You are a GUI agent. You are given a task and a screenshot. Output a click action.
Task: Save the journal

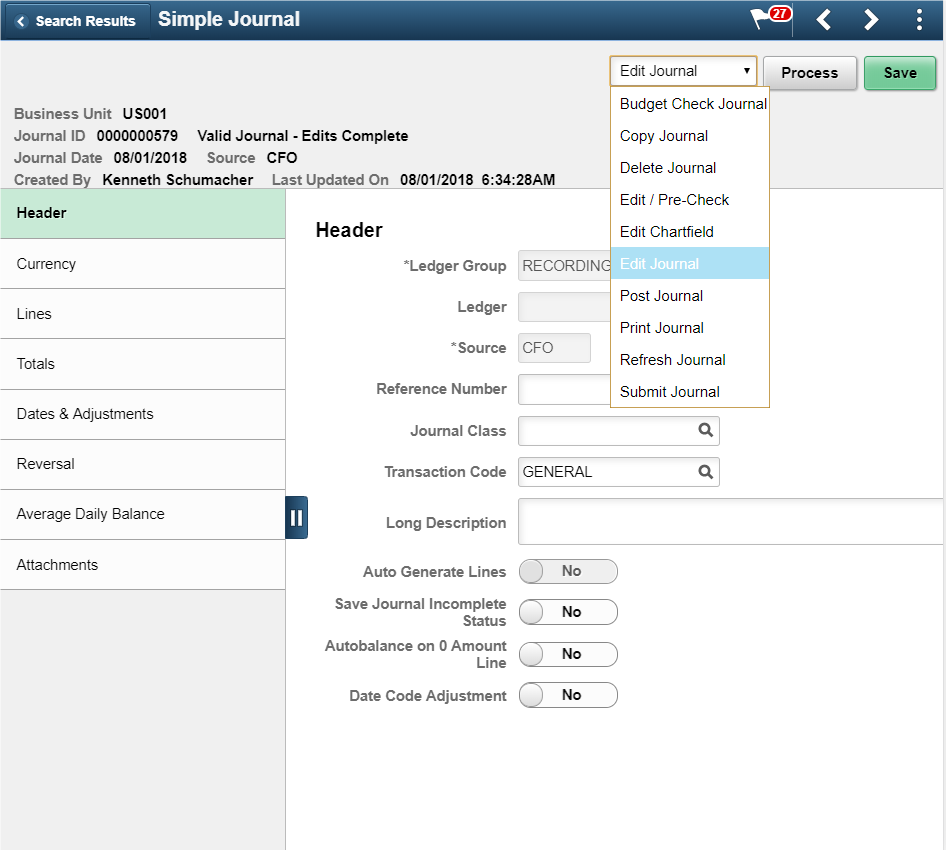click(900, 73)
